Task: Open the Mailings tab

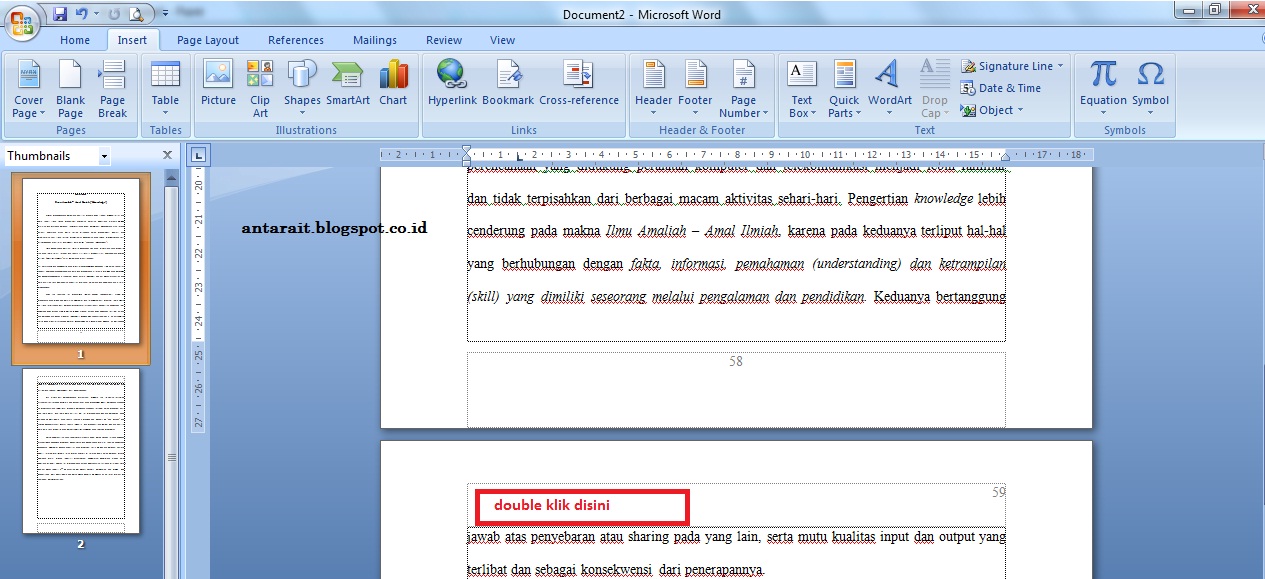Action: pos(374,40)
